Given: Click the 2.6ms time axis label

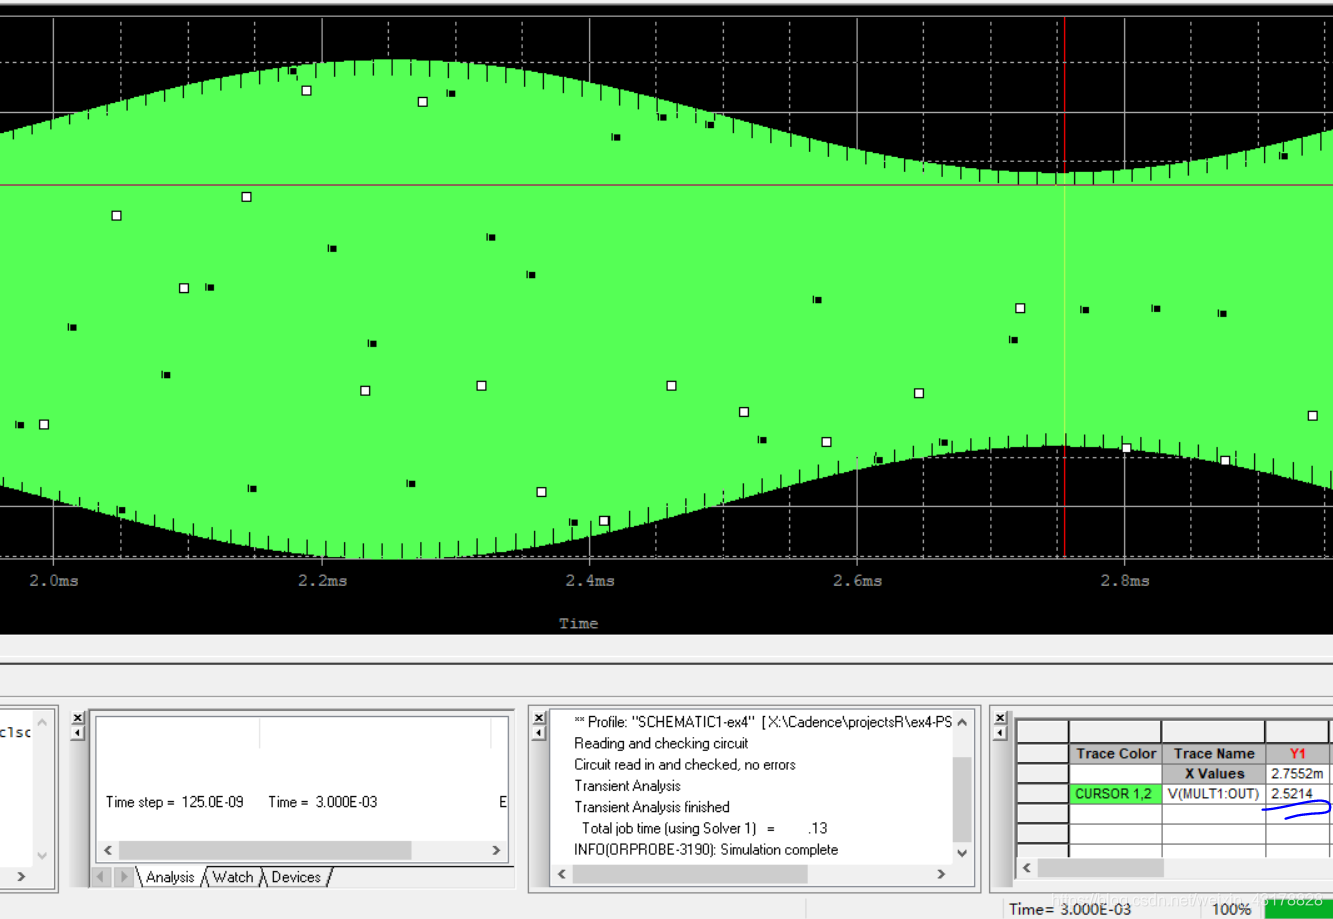Looking at the screenshot, I should tap(858, 581).
